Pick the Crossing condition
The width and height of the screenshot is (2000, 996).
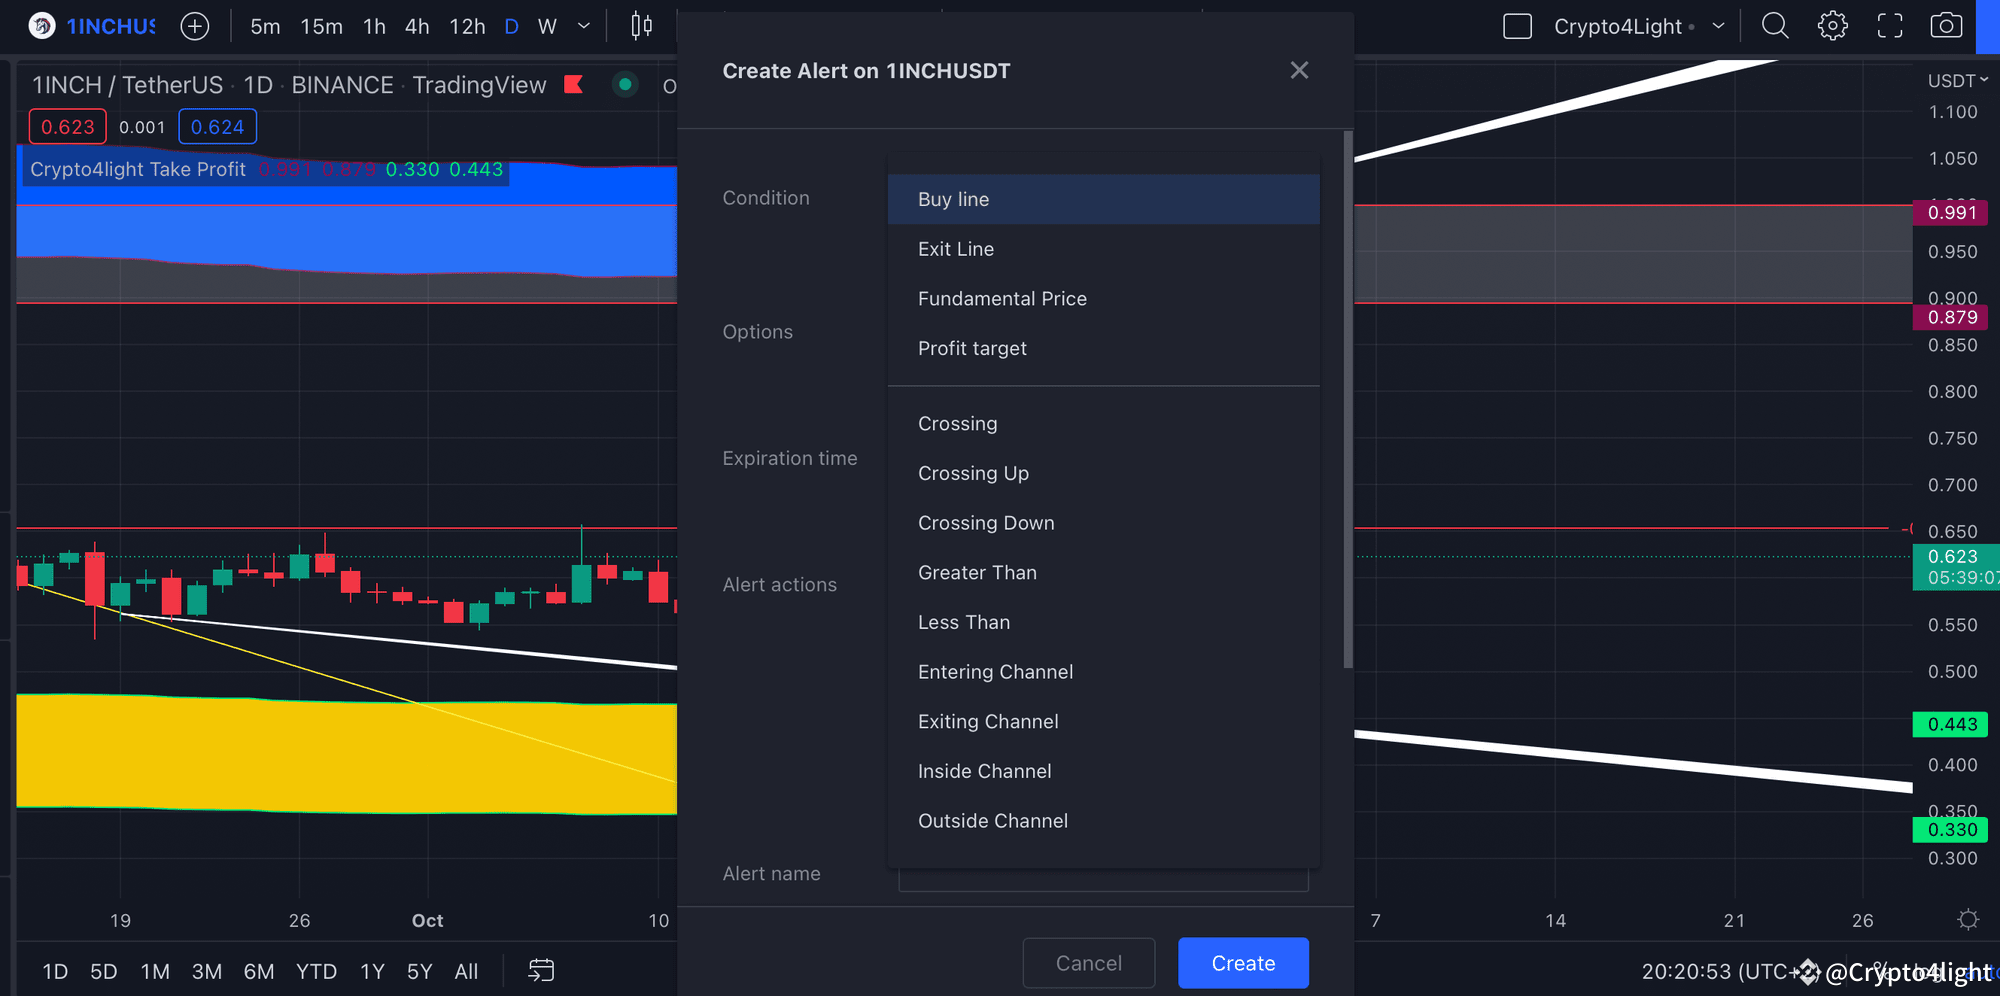coord(1103,424)
